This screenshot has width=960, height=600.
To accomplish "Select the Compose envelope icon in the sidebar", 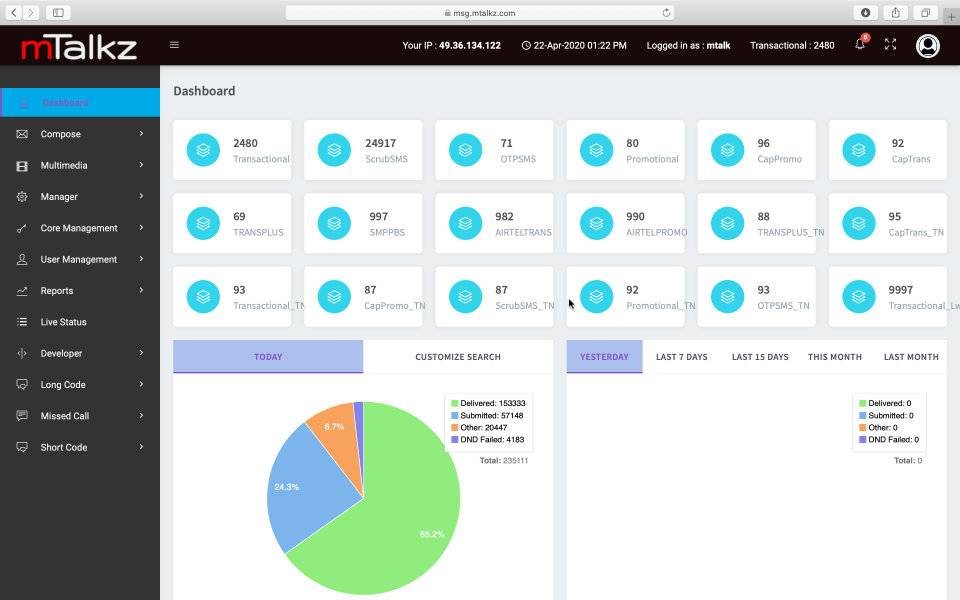I will click(22, 133).
